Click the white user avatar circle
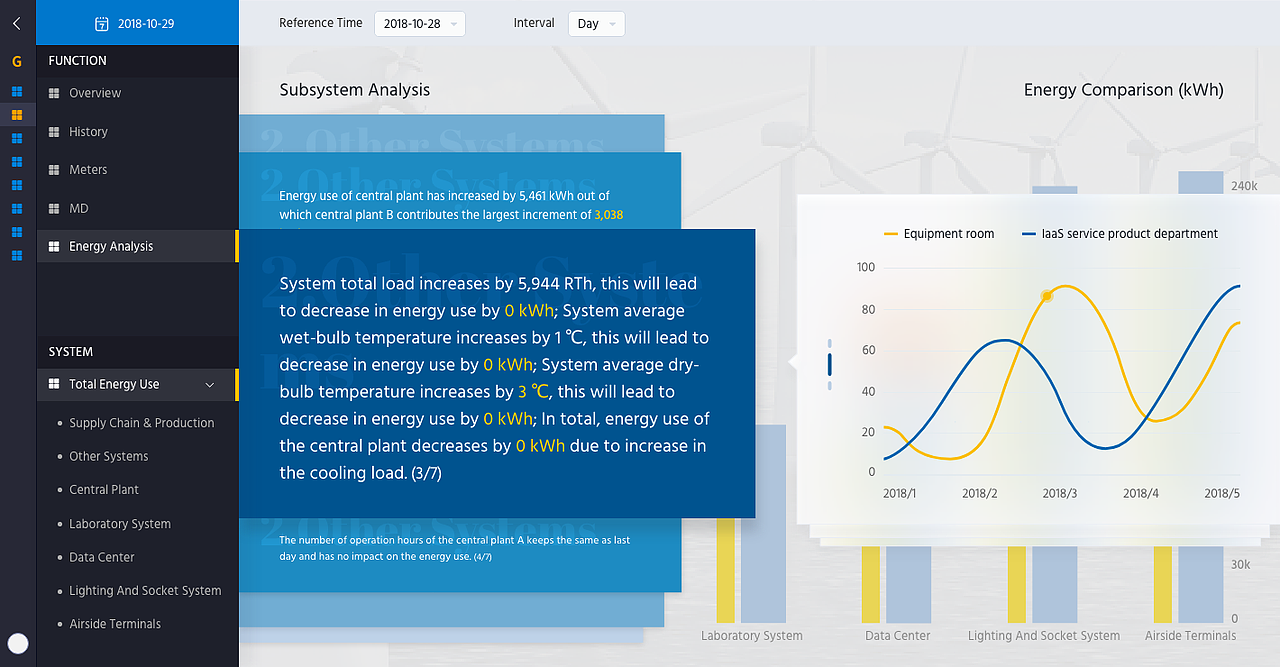This screenshot has height=667, width=1280. click(x=17, y=644)
